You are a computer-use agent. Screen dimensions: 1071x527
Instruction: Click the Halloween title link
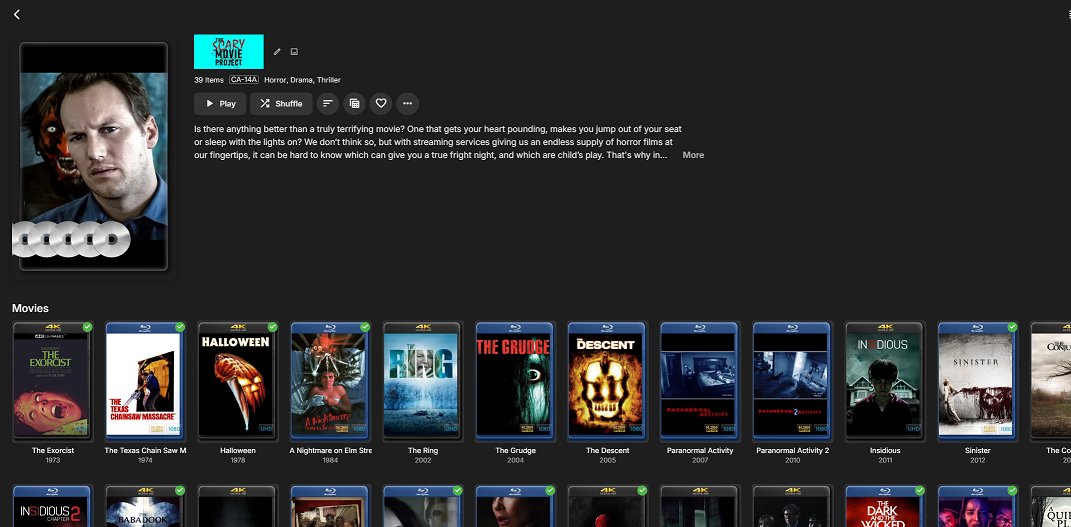(238, 451)
